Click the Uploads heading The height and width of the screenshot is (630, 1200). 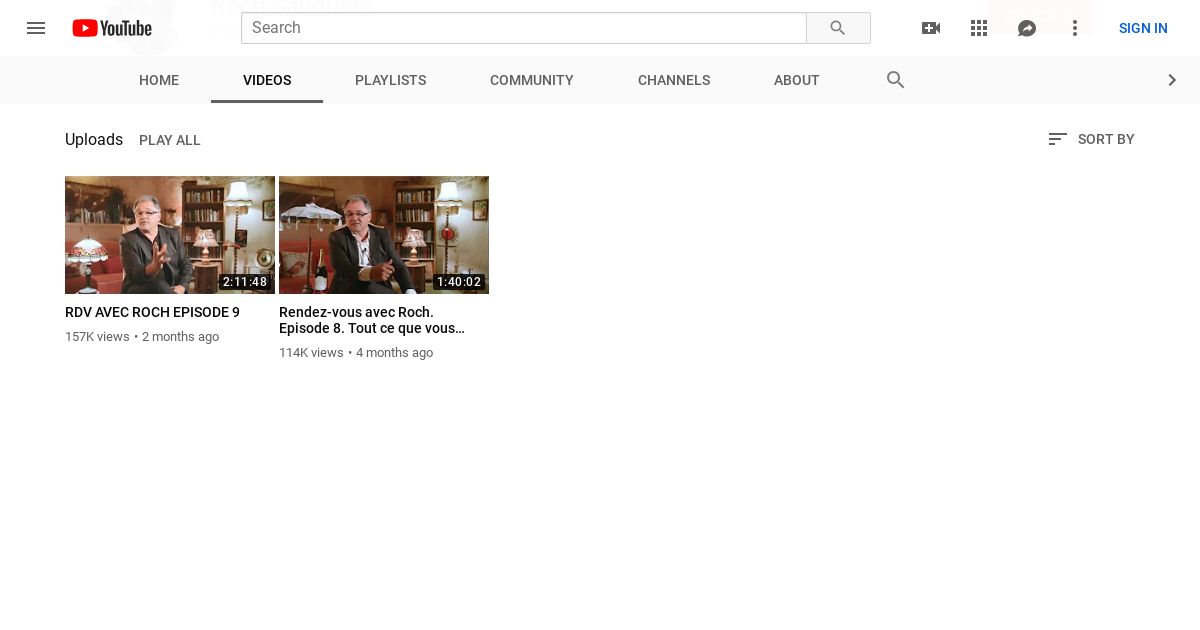(94, 139)
